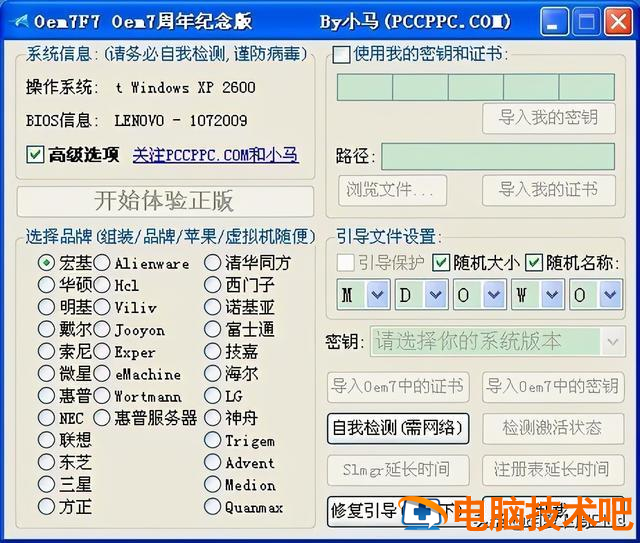Select the 华硕 brand radio button

[47, 285]
